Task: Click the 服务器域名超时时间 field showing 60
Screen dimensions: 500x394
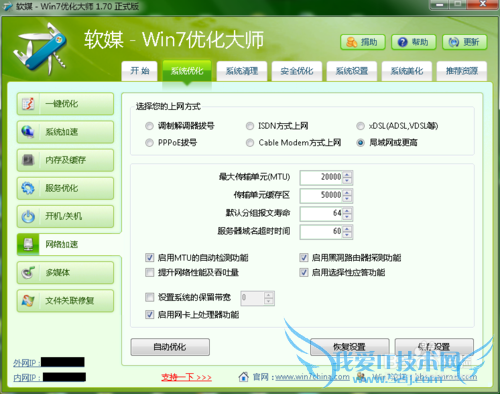Action: tap(321, 232)
